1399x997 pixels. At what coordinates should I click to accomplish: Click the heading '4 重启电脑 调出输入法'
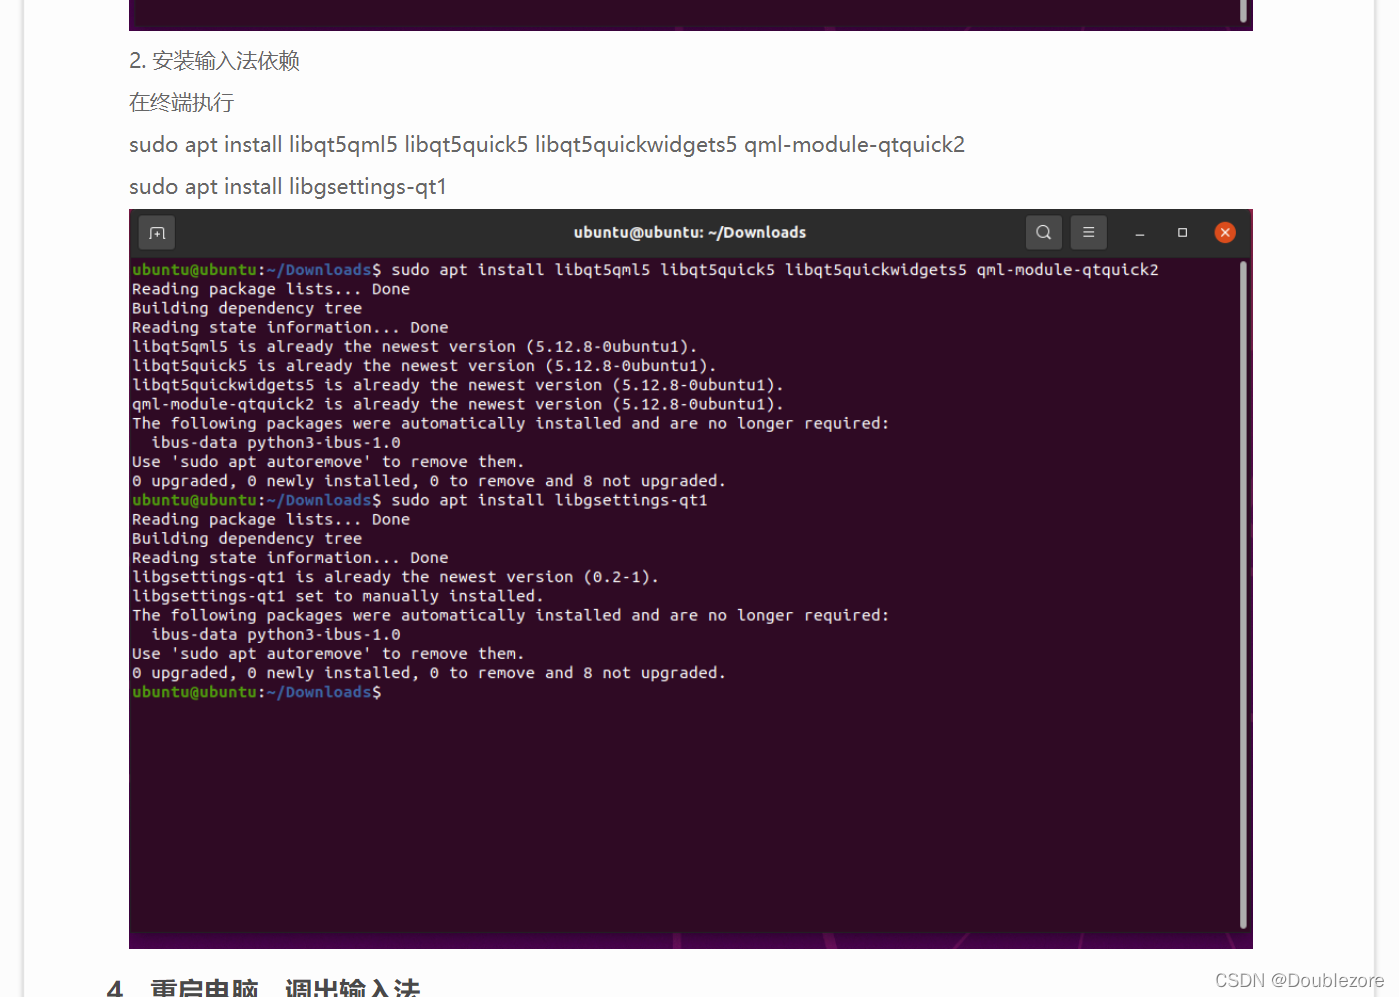(x=264, y=988)
